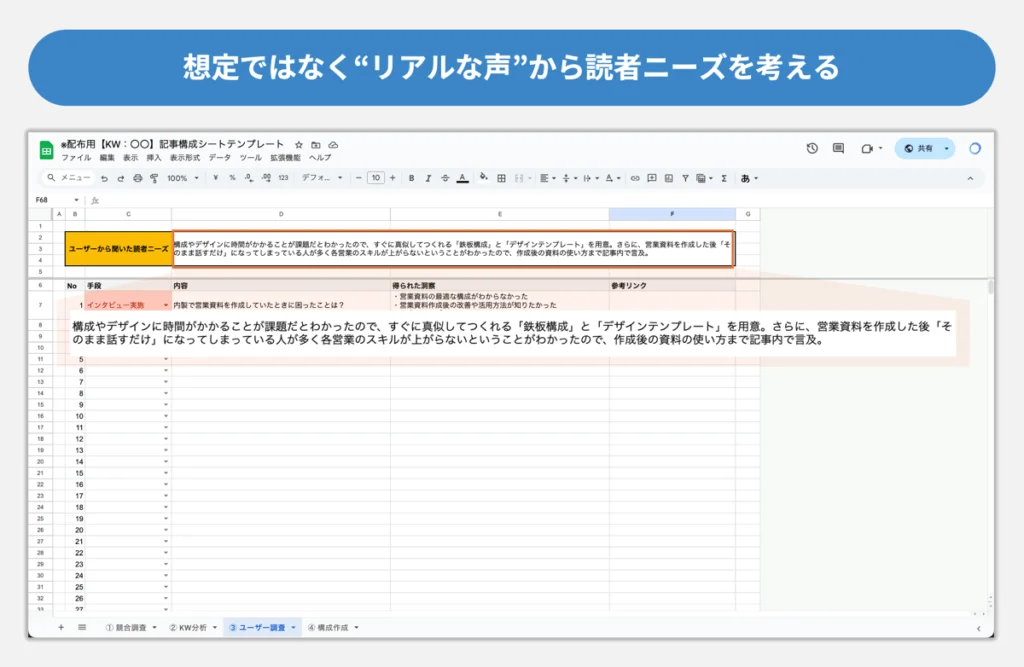Click the functions sigma icon
Screen dimensions: 1024x667
click(724, 178)
